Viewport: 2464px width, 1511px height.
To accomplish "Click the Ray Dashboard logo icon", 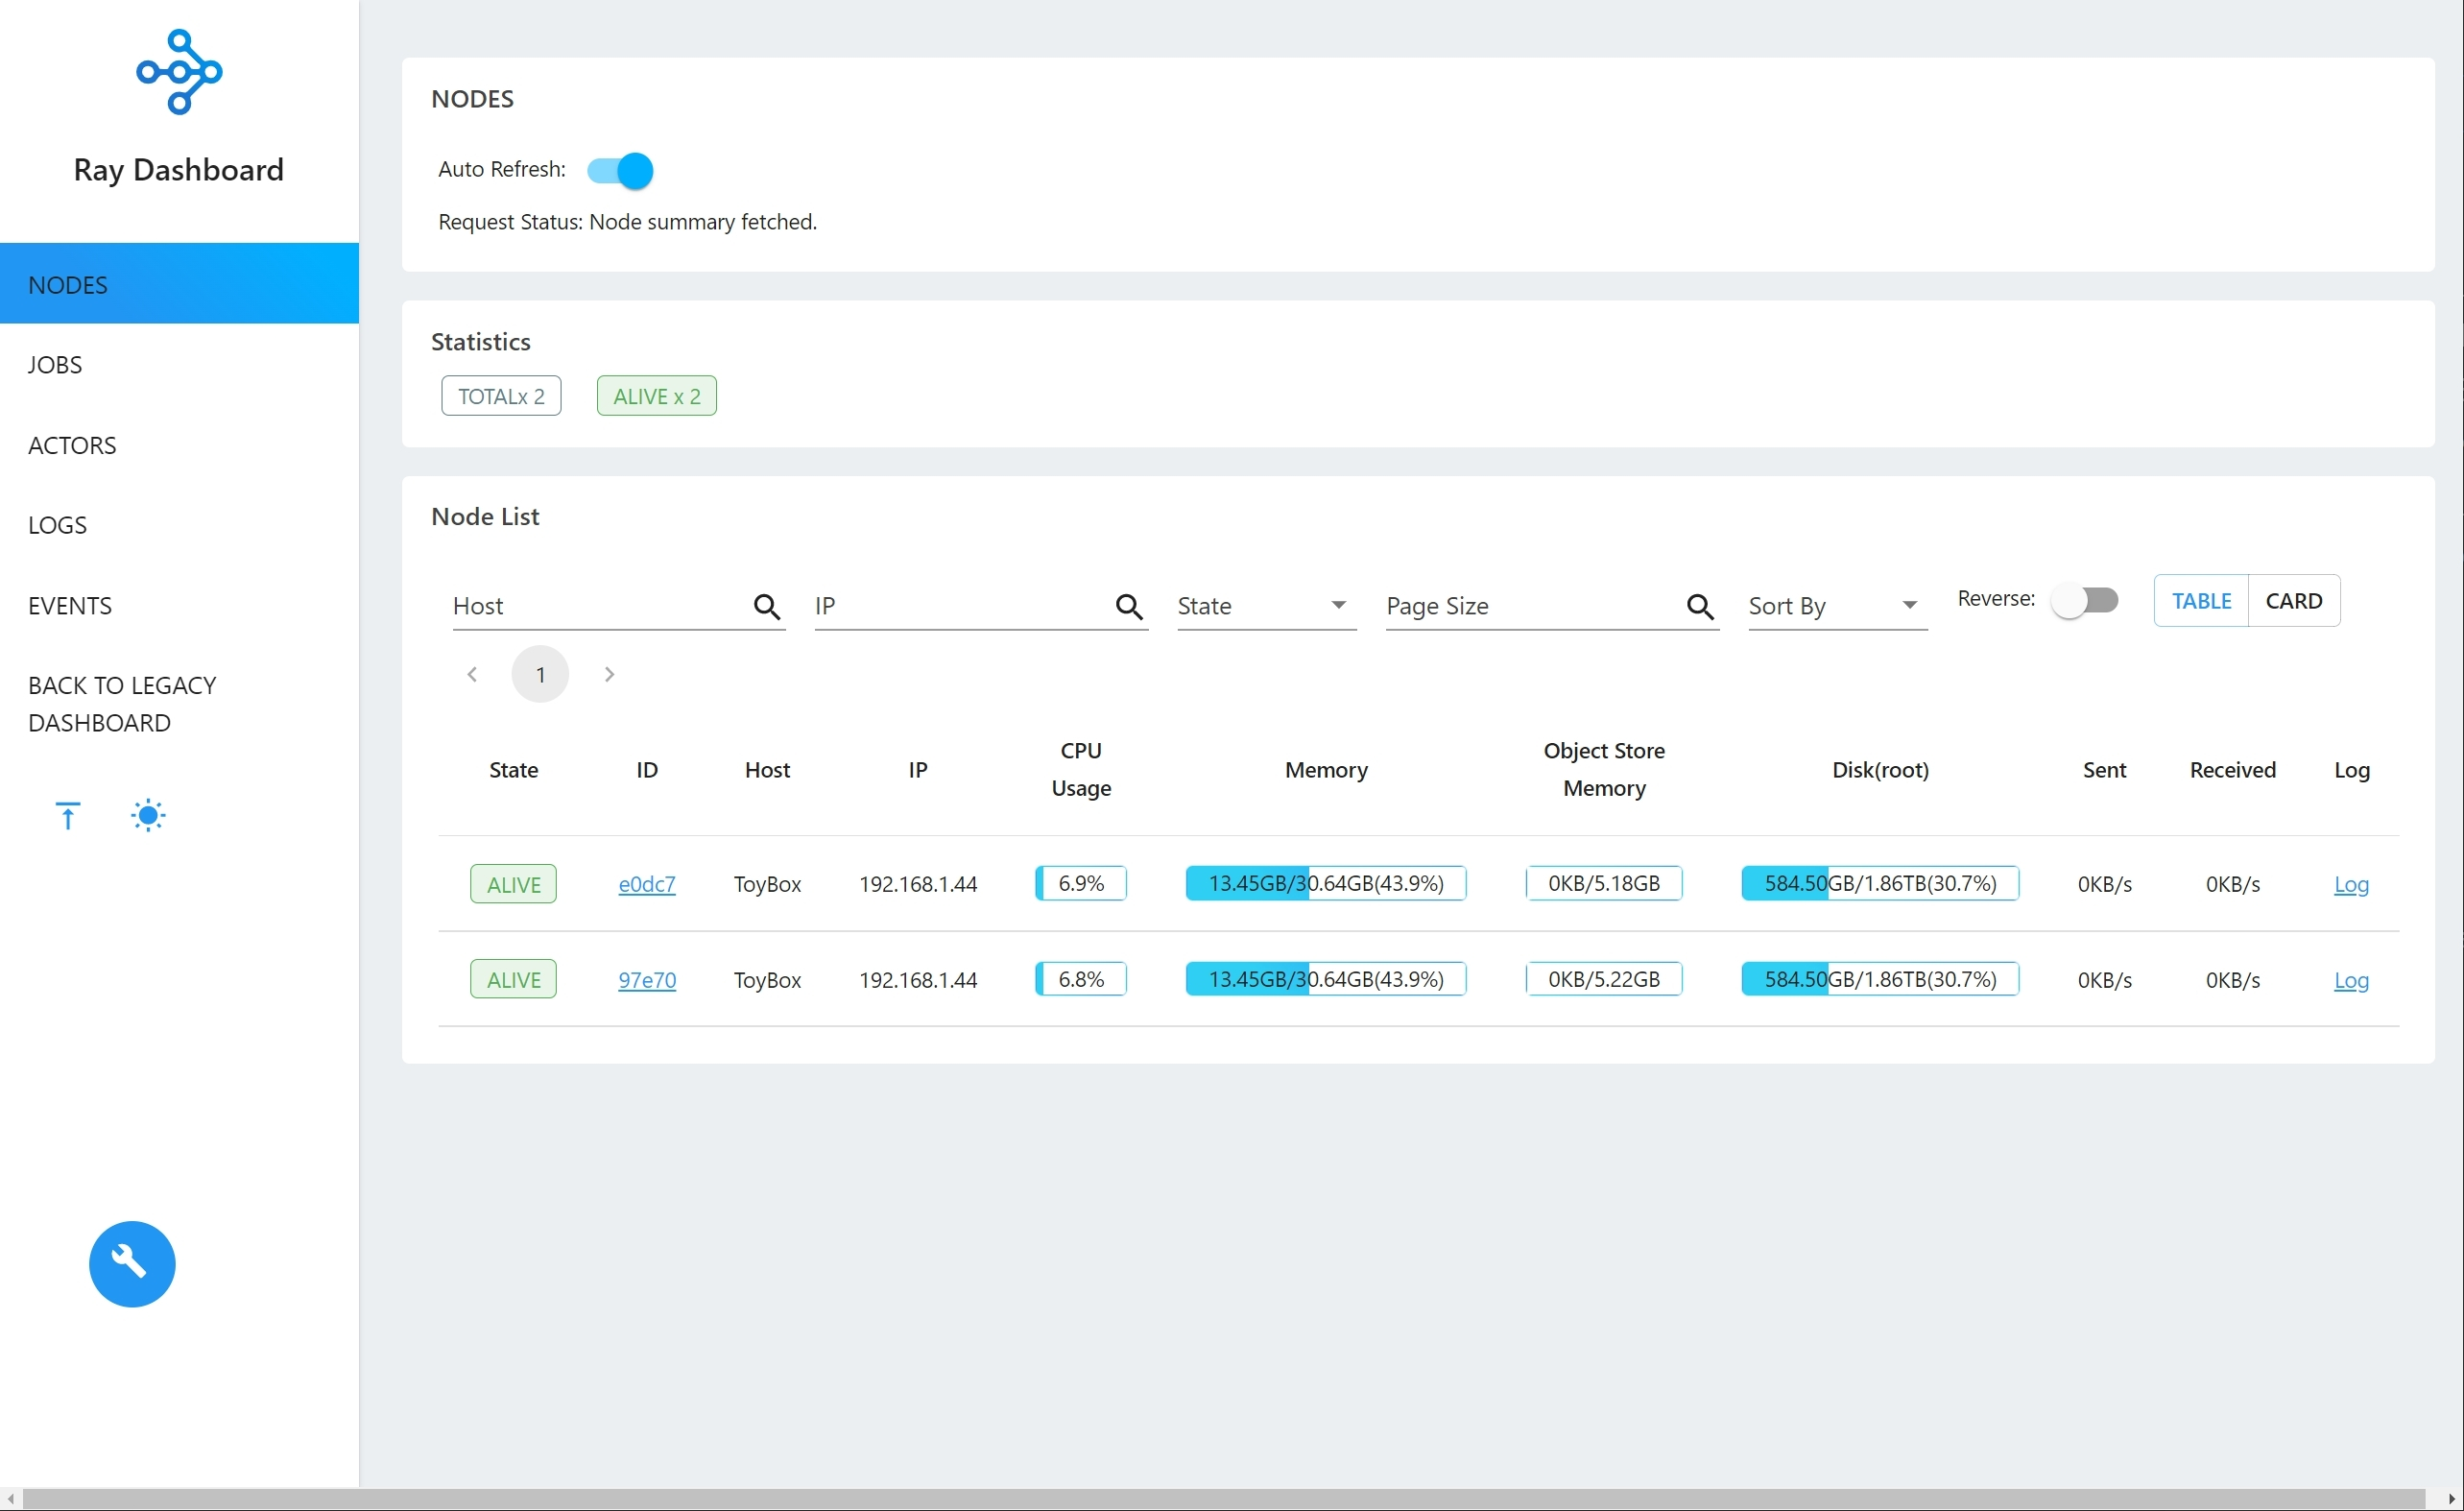I will (x=179, y=72).
